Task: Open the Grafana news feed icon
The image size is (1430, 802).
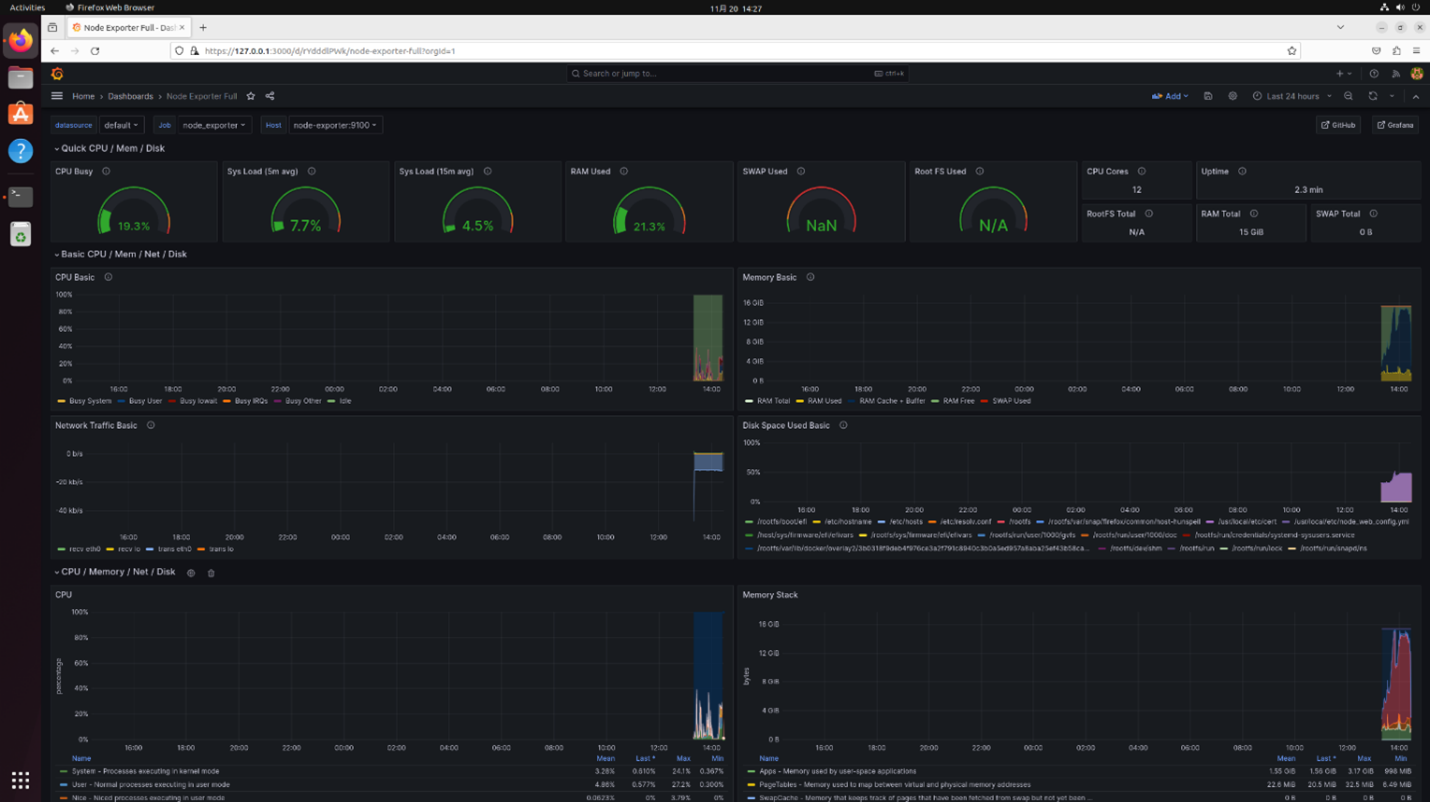Action: pos(1395,73)
